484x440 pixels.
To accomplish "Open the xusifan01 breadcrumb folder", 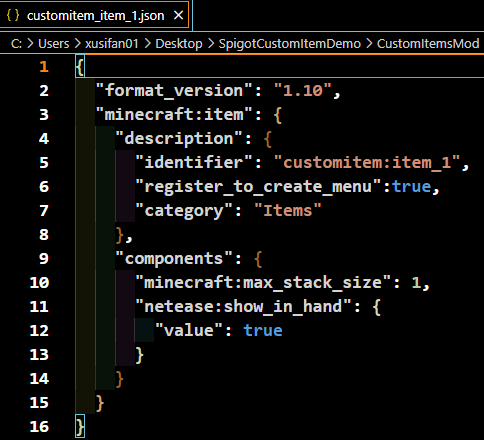I will pyautogui.click(x=112, y=44).
